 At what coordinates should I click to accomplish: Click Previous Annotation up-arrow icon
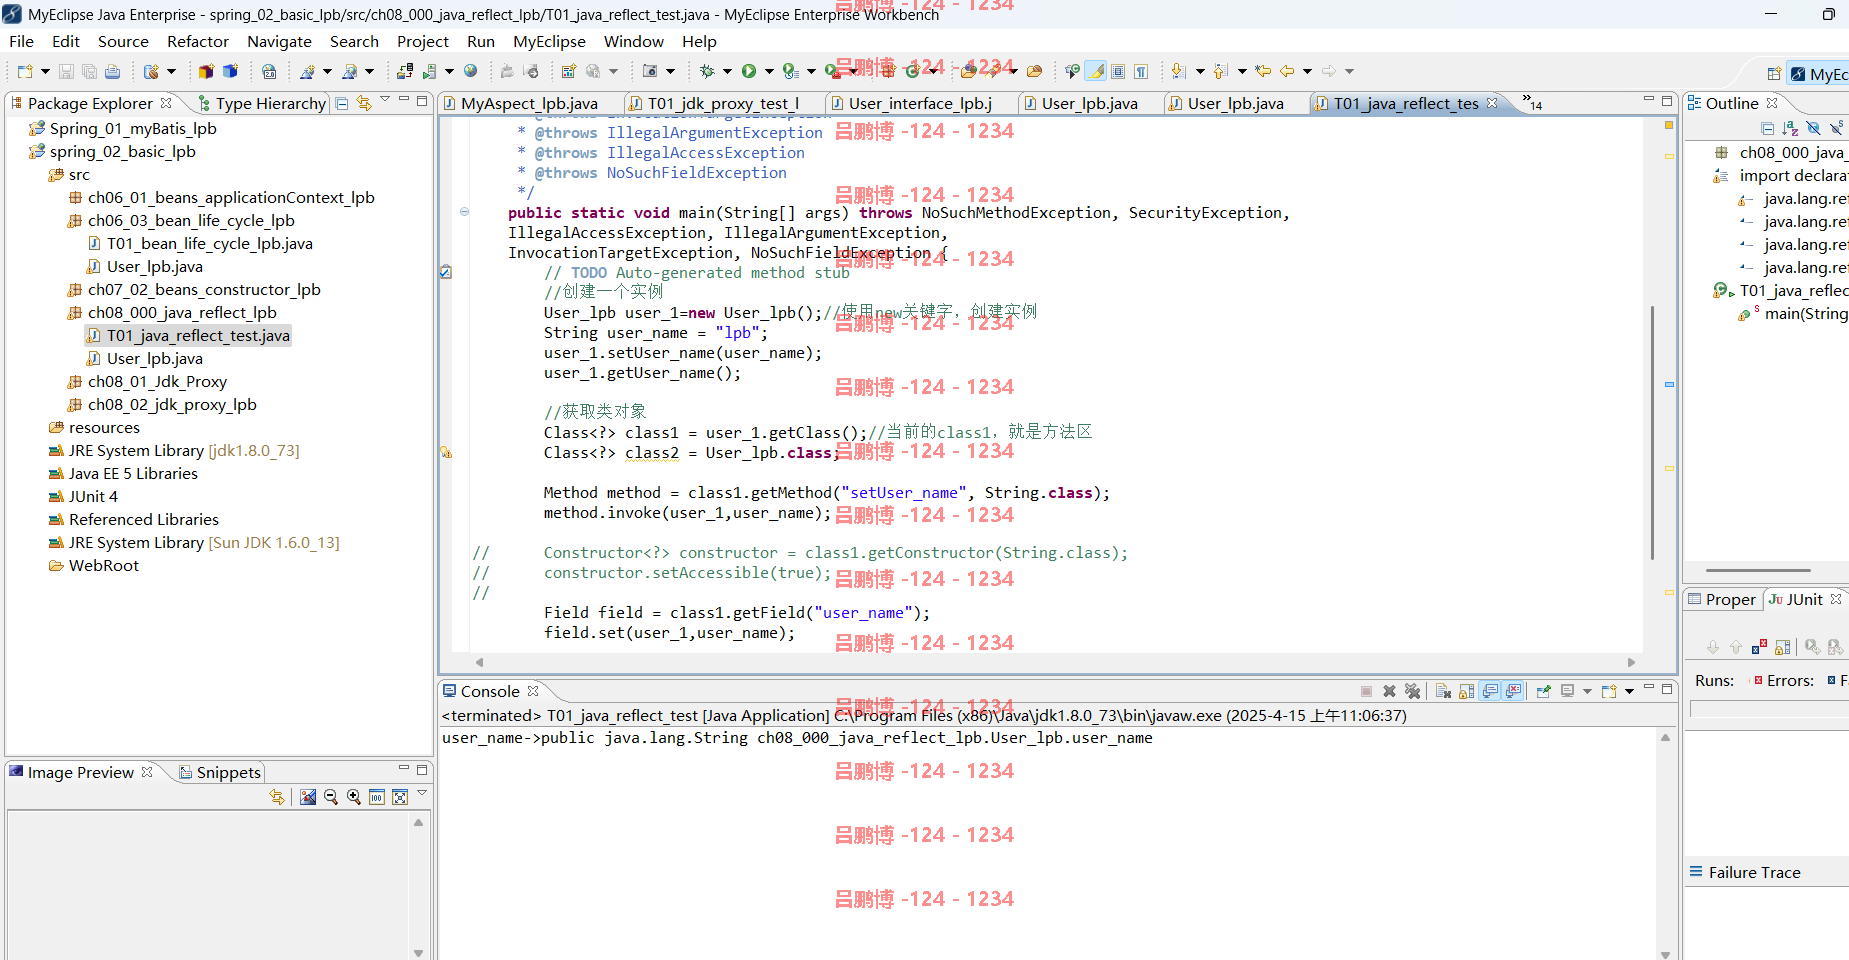1220,71
